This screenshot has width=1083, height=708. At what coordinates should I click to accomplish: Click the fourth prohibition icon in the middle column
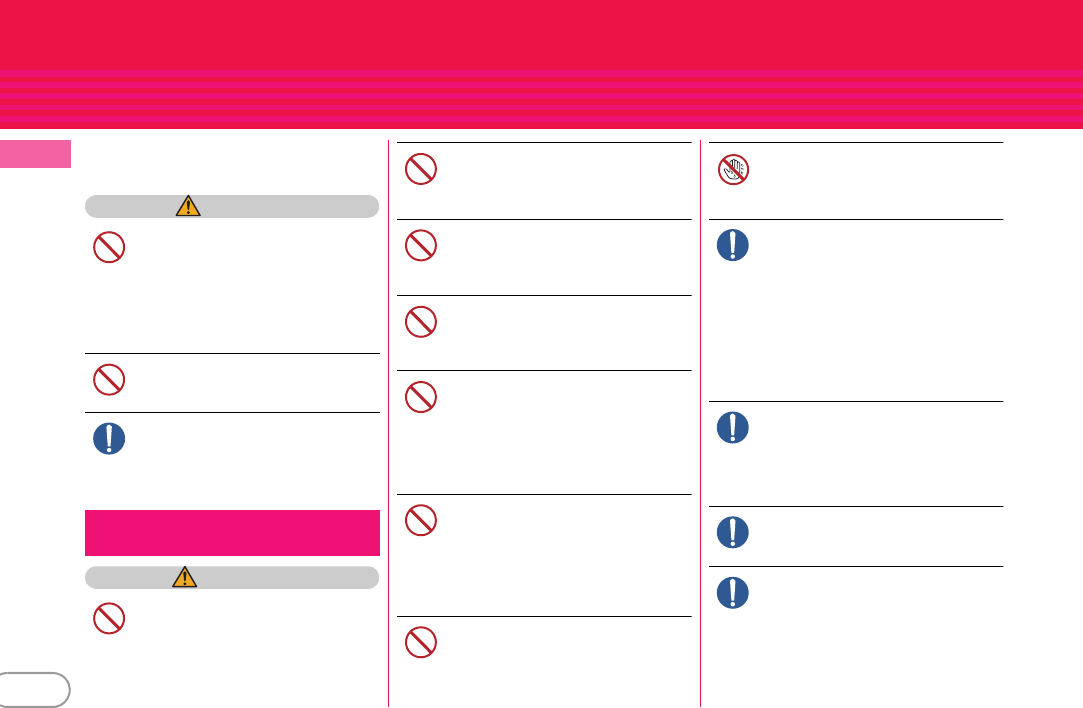coord(421,397)
